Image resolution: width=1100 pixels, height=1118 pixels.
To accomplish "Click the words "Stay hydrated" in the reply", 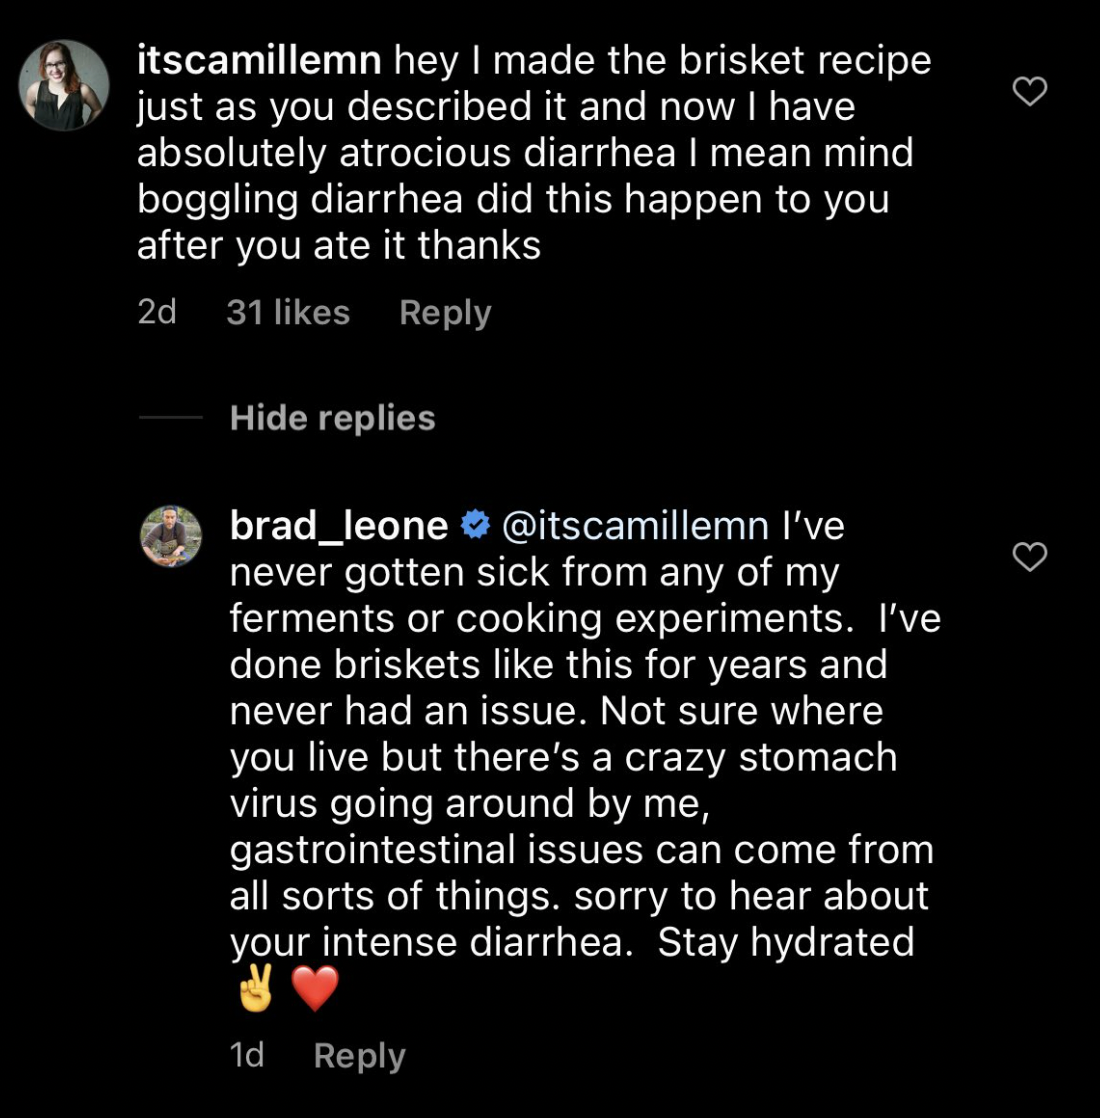I will point(786,943).
